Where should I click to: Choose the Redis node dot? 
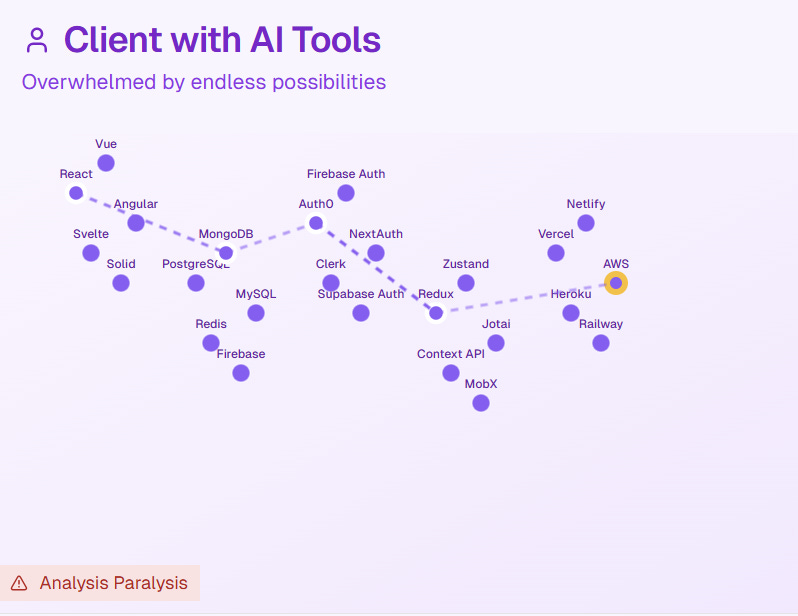[211, 343]
